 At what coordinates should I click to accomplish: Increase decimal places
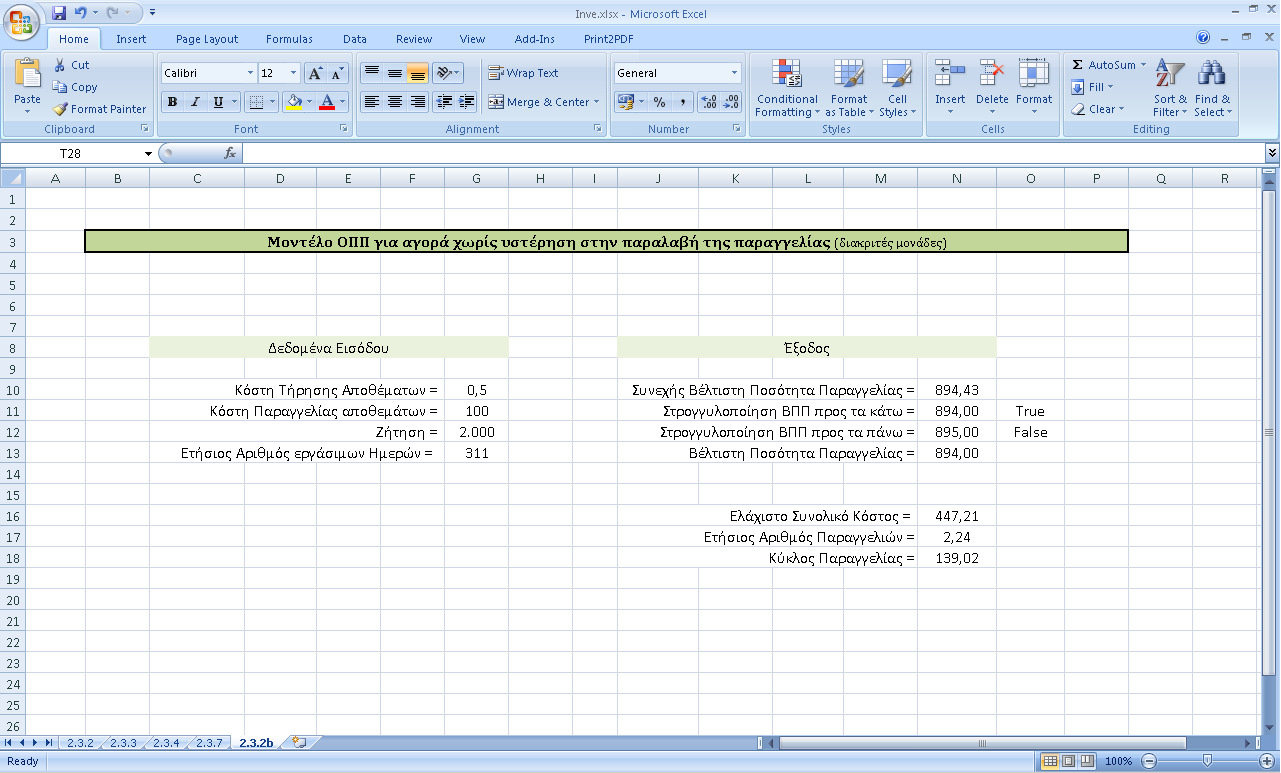(709, 102)
